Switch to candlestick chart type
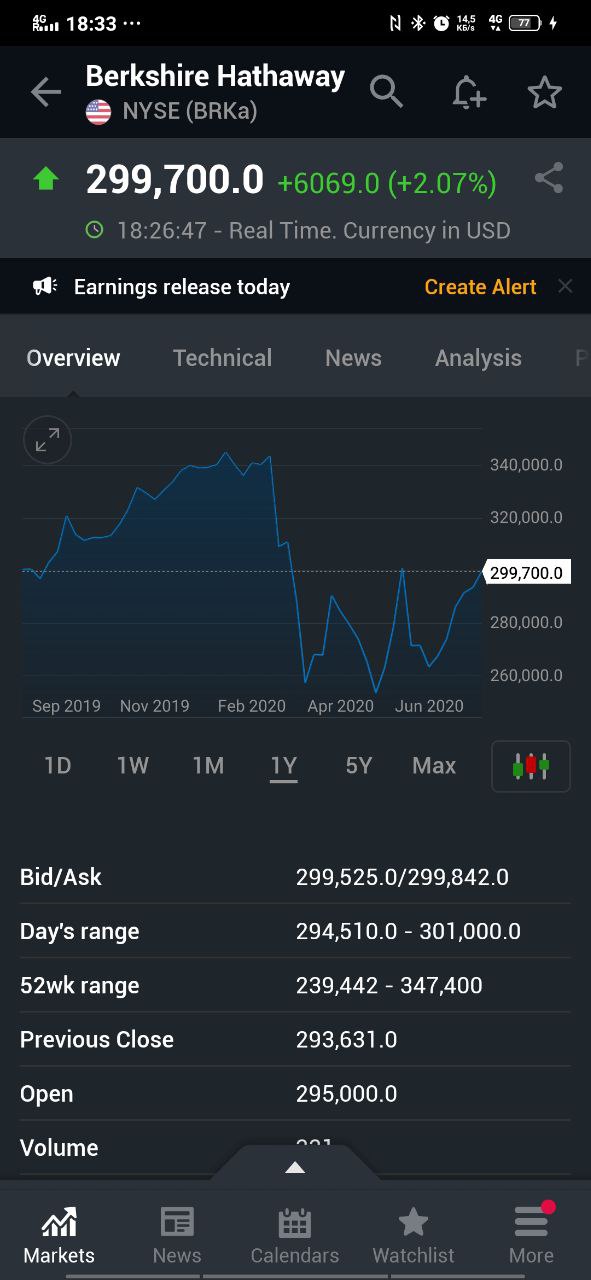 (x=531, y=766)
